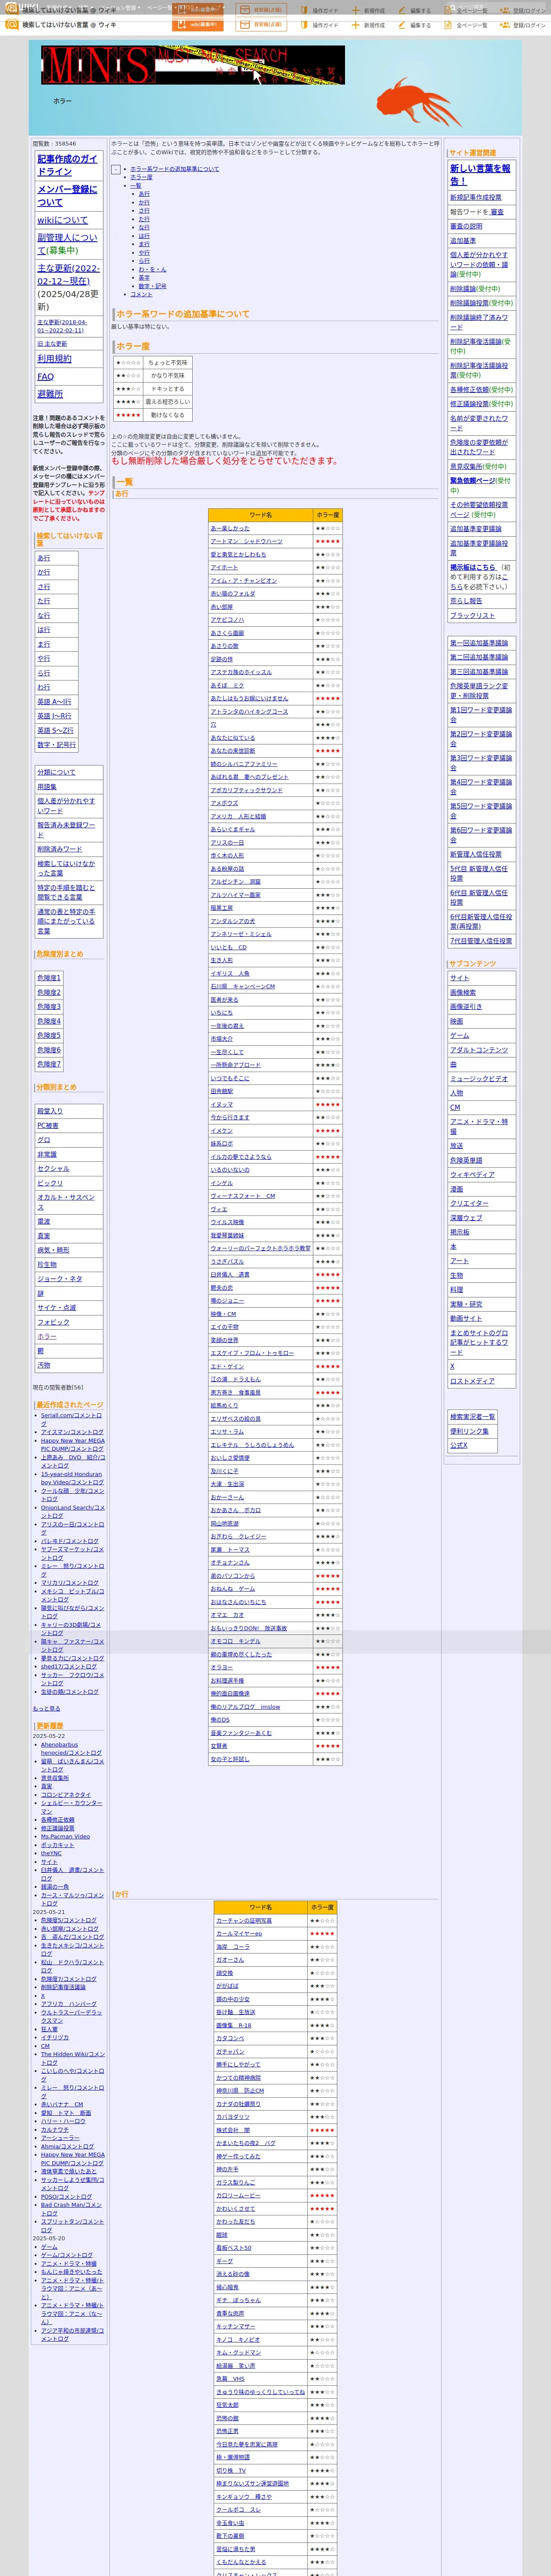Open 稲見工房 in word table

(x=222, y=908)
